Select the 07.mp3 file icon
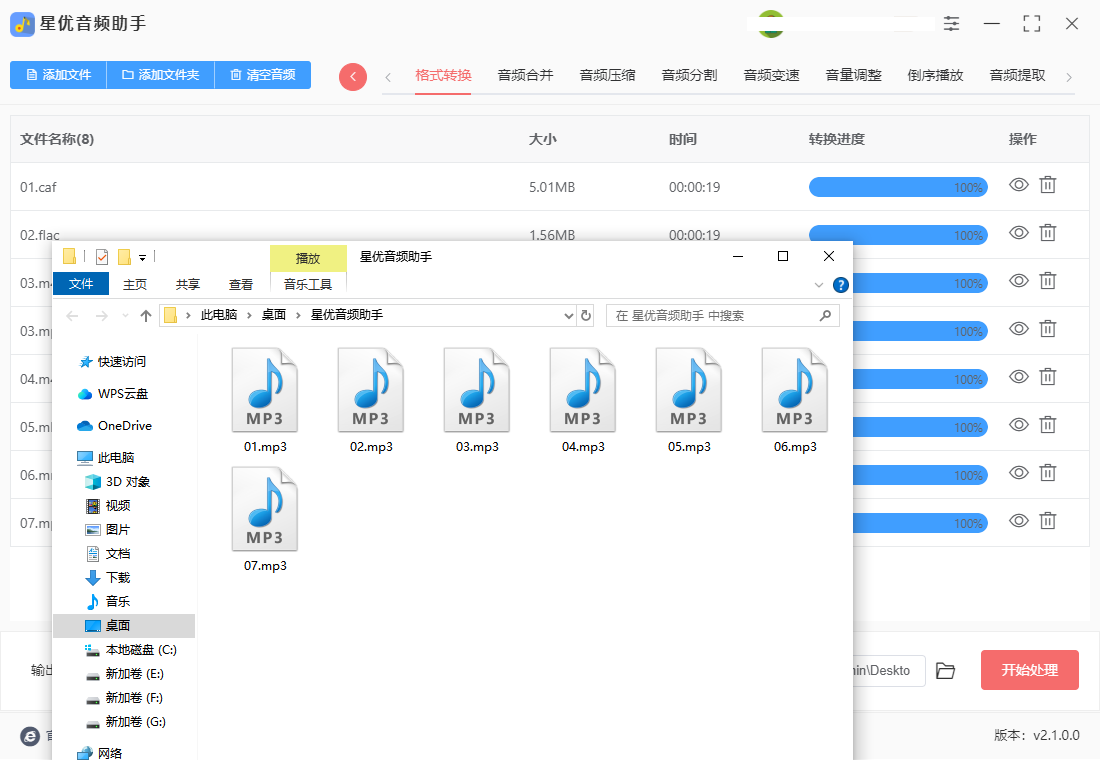The image size is (1100, 760). (265, 509)
